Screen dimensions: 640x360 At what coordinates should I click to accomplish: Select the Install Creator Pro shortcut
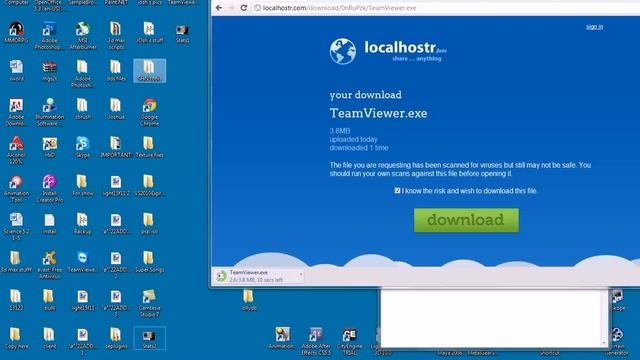coord(49,189)
